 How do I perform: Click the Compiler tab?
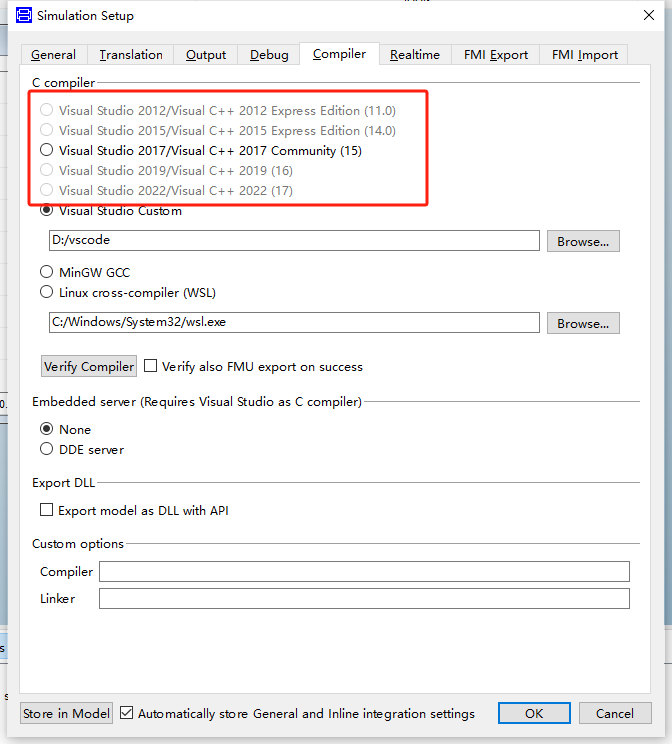pos(339,54)
